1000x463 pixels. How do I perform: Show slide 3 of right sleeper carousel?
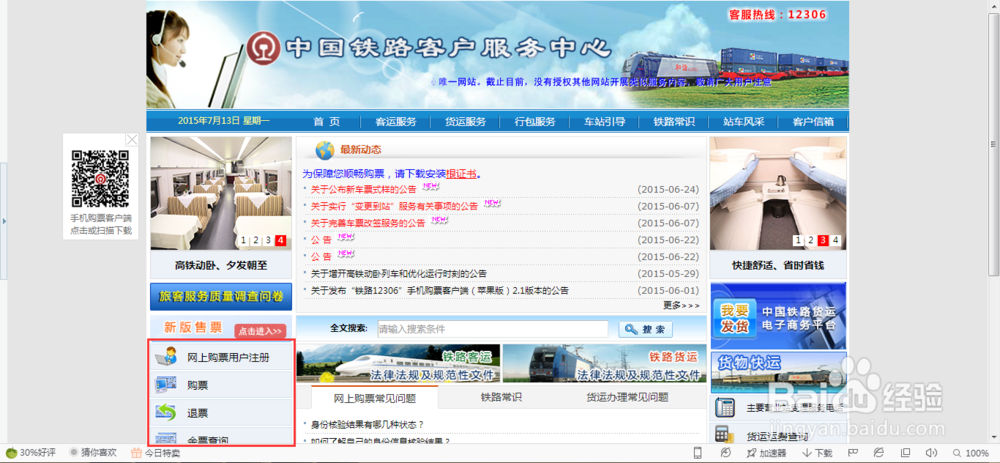pyautogui.click(x=823, y=240)
